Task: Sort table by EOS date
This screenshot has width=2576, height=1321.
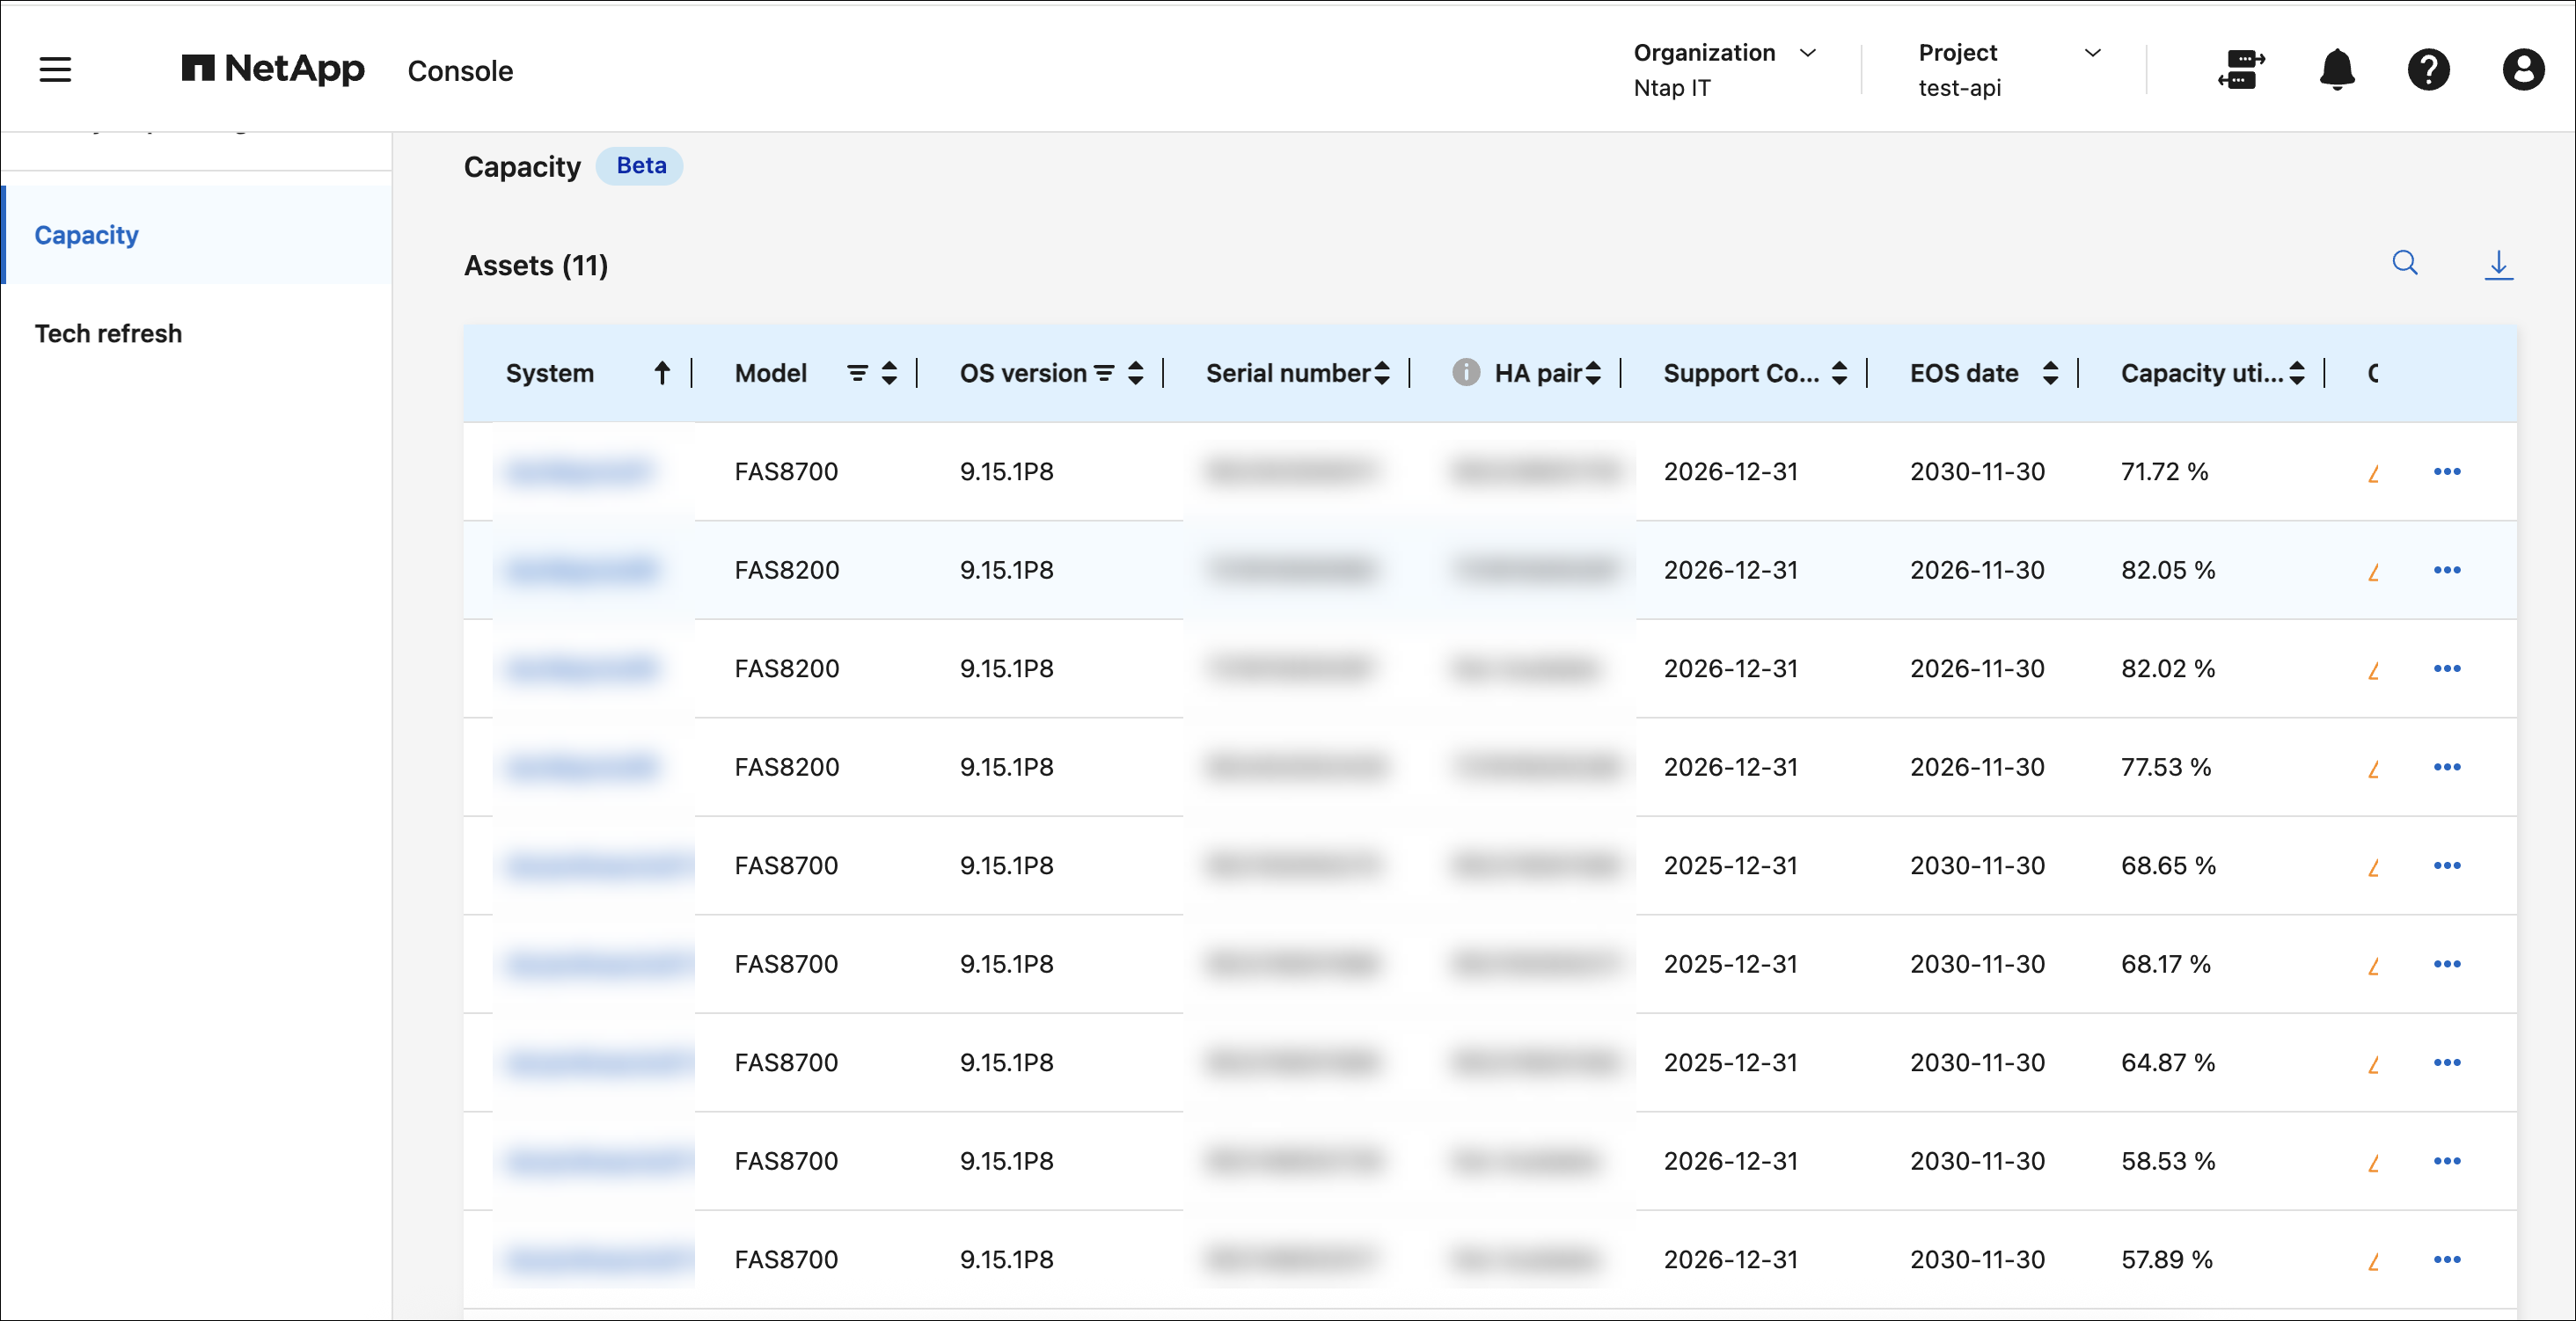Action: point(2050,373)
